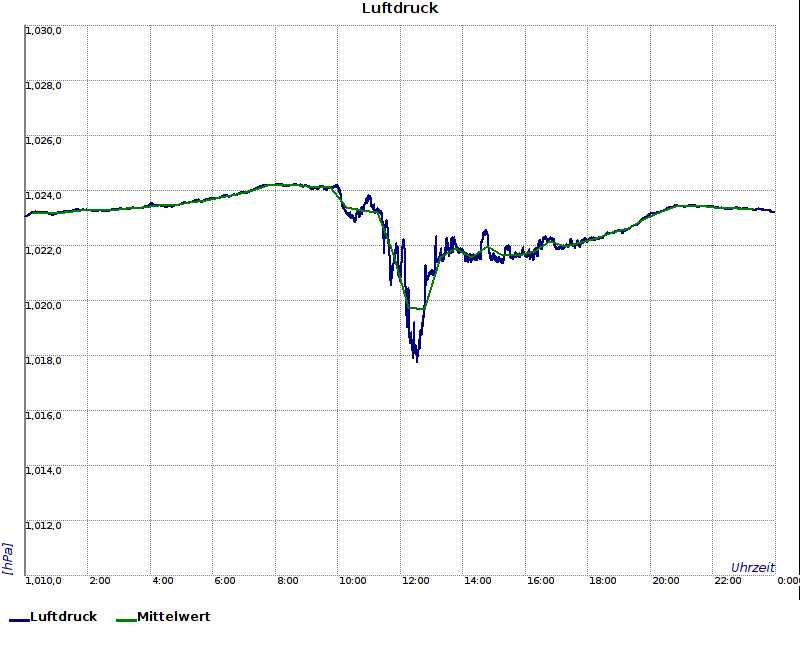This screenshot has height=650, width=800.
Task: Click the 1,020,0 y-axis value
Action: pyautogui.click(x=43, y=306)
